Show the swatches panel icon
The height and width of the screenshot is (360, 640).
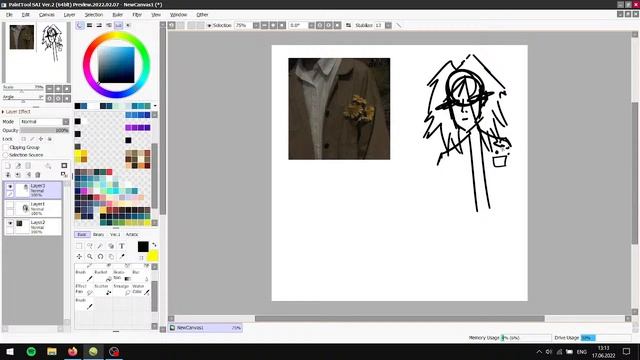(118, 25)
